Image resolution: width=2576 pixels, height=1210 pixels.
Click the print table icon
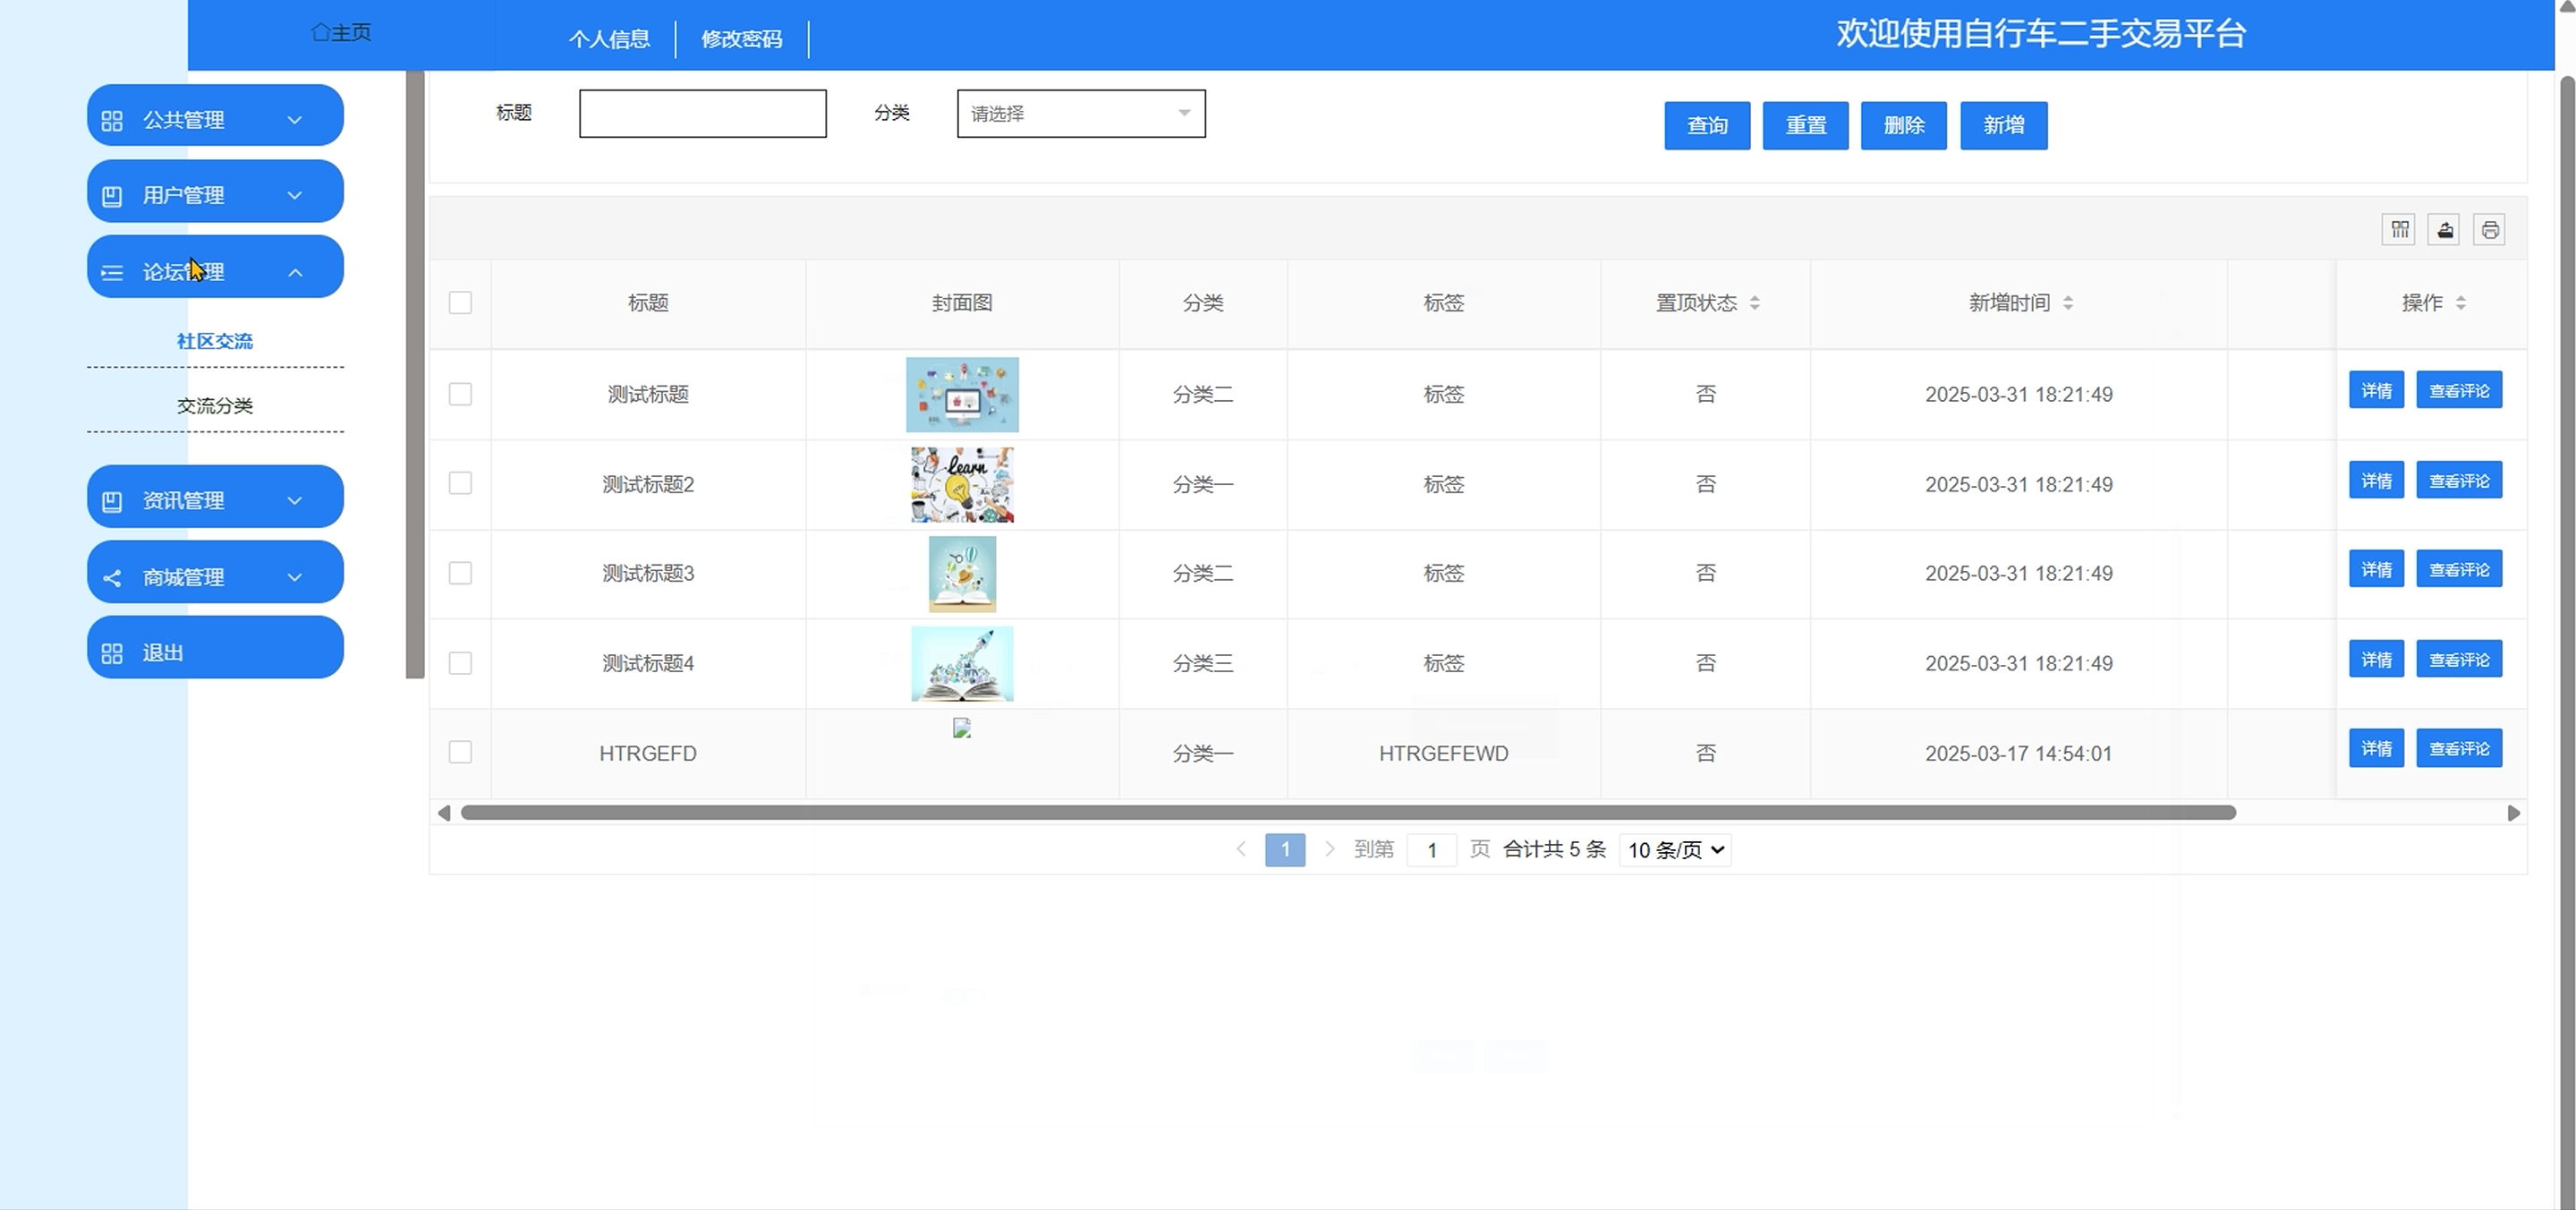point(2489,230)
